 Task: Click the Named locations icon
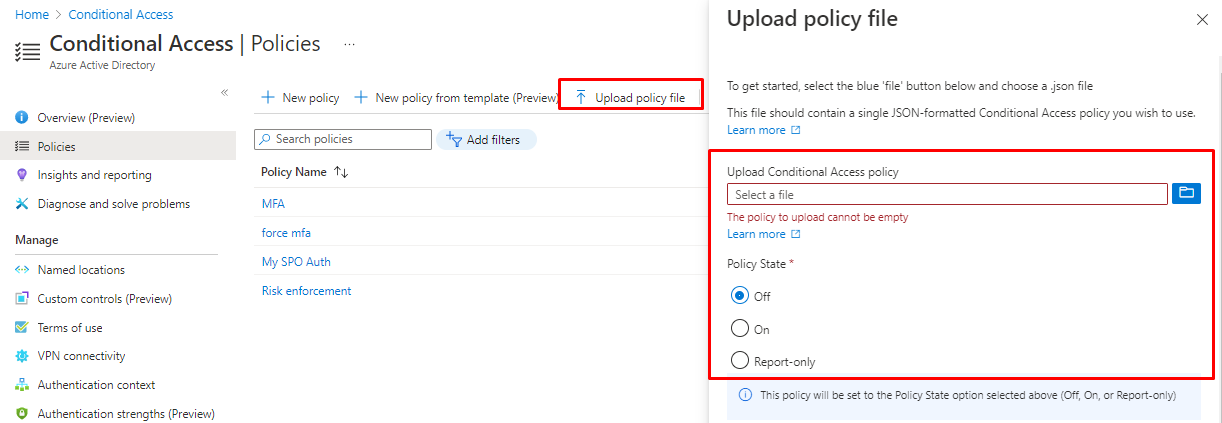pyautogui.click(x=22, y=270)
